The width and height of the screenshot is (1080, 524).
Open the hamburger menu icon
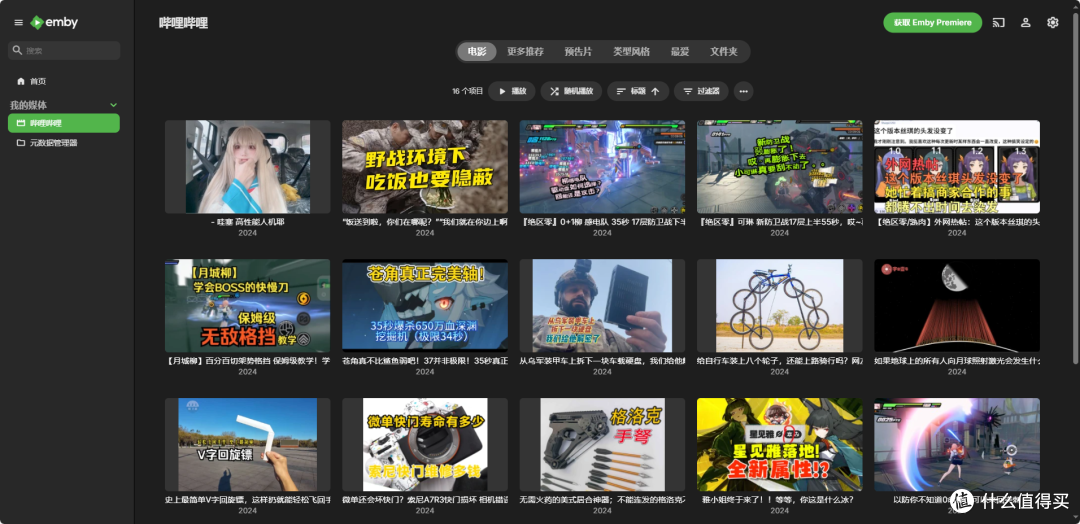pos(19,23)
